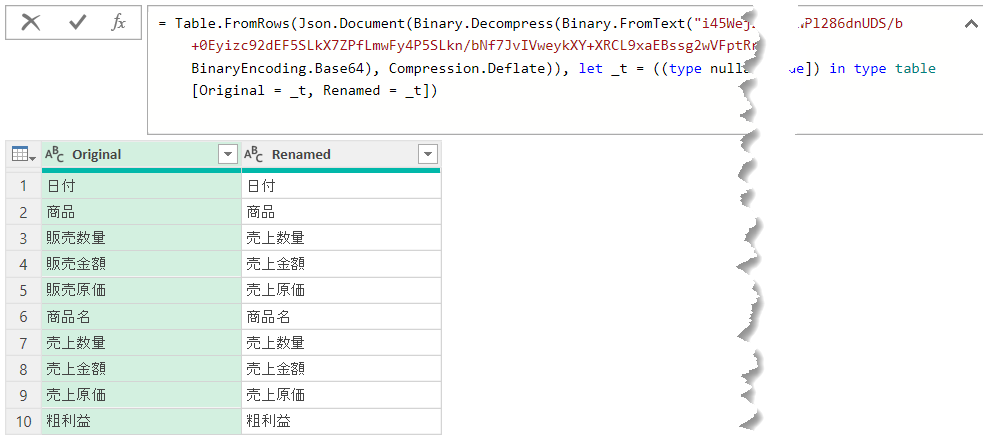This screenshot has height=436, width=983.
Task: Select Renamed cell 売上原価 in row 9
Action: tap(341, 395)
